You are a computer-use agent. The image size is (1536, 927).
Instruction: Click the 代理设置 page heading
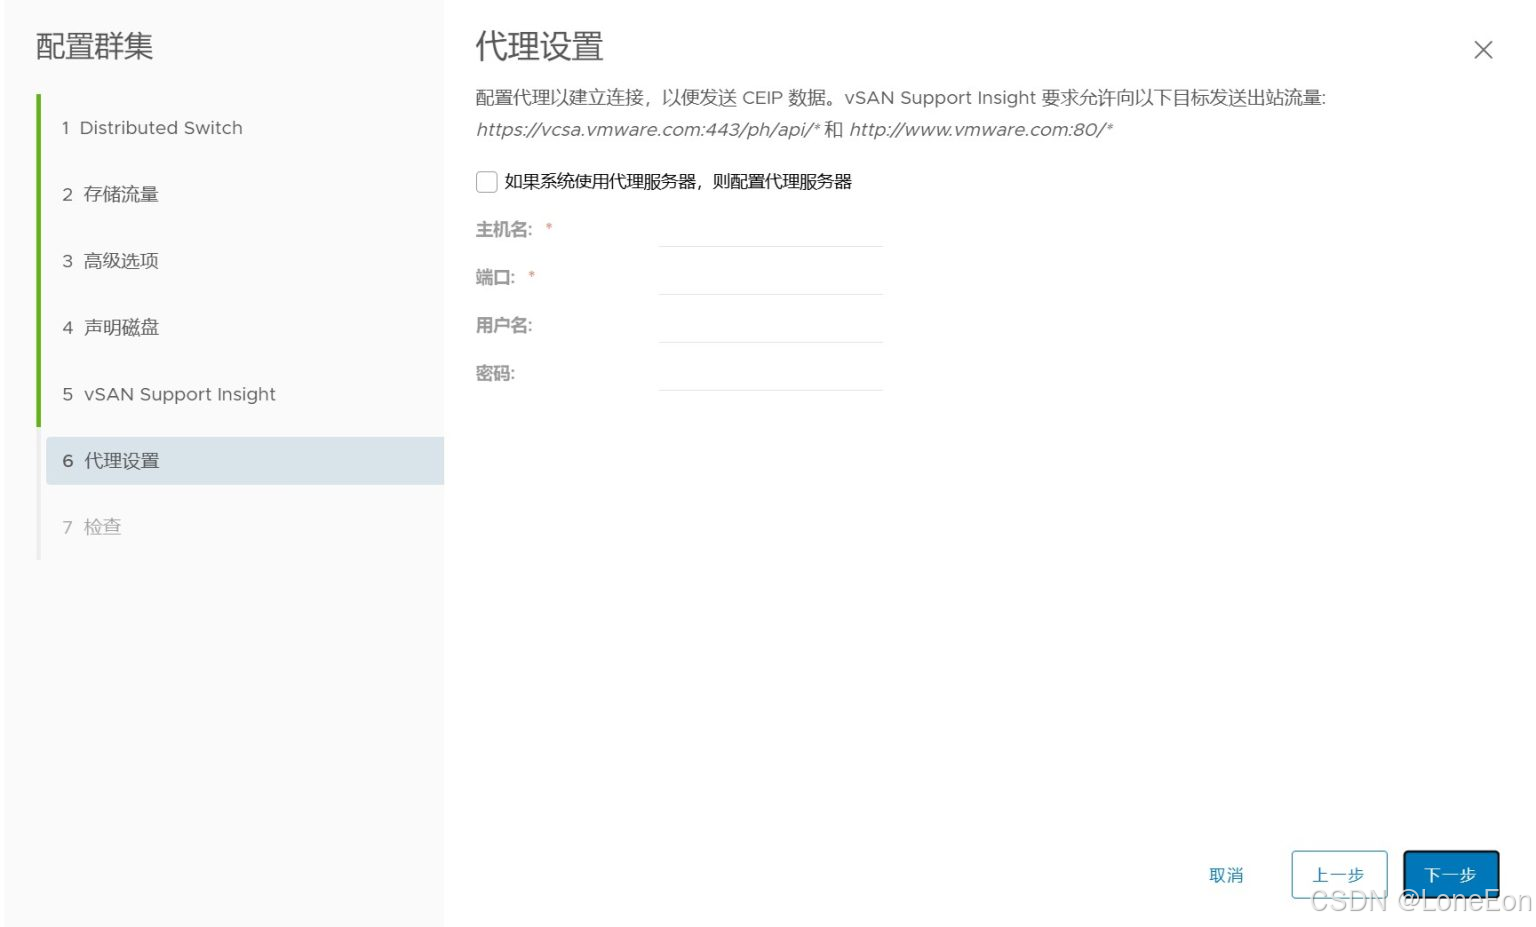pos(540,46)
